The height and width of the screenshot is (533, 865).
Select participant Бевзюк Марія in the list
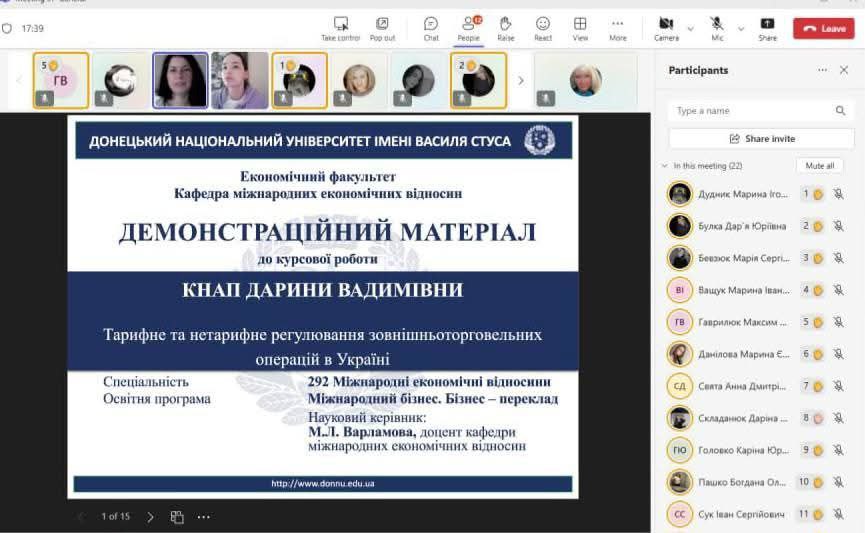756,258
